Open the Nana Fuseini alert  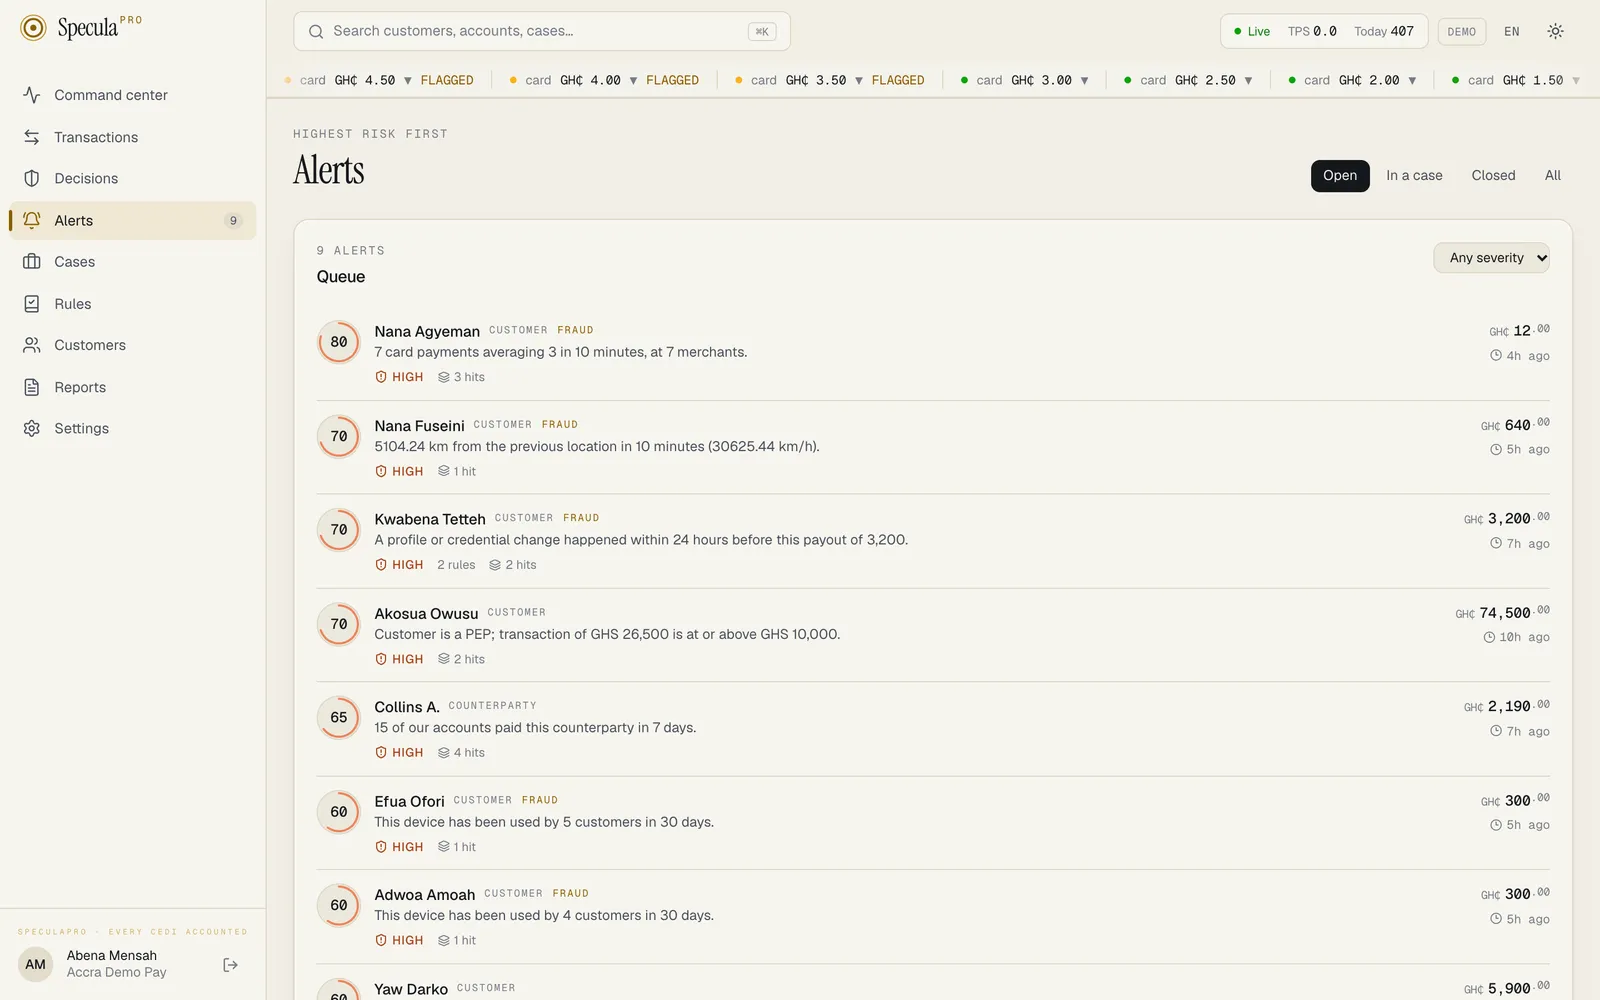coord(933,447)
